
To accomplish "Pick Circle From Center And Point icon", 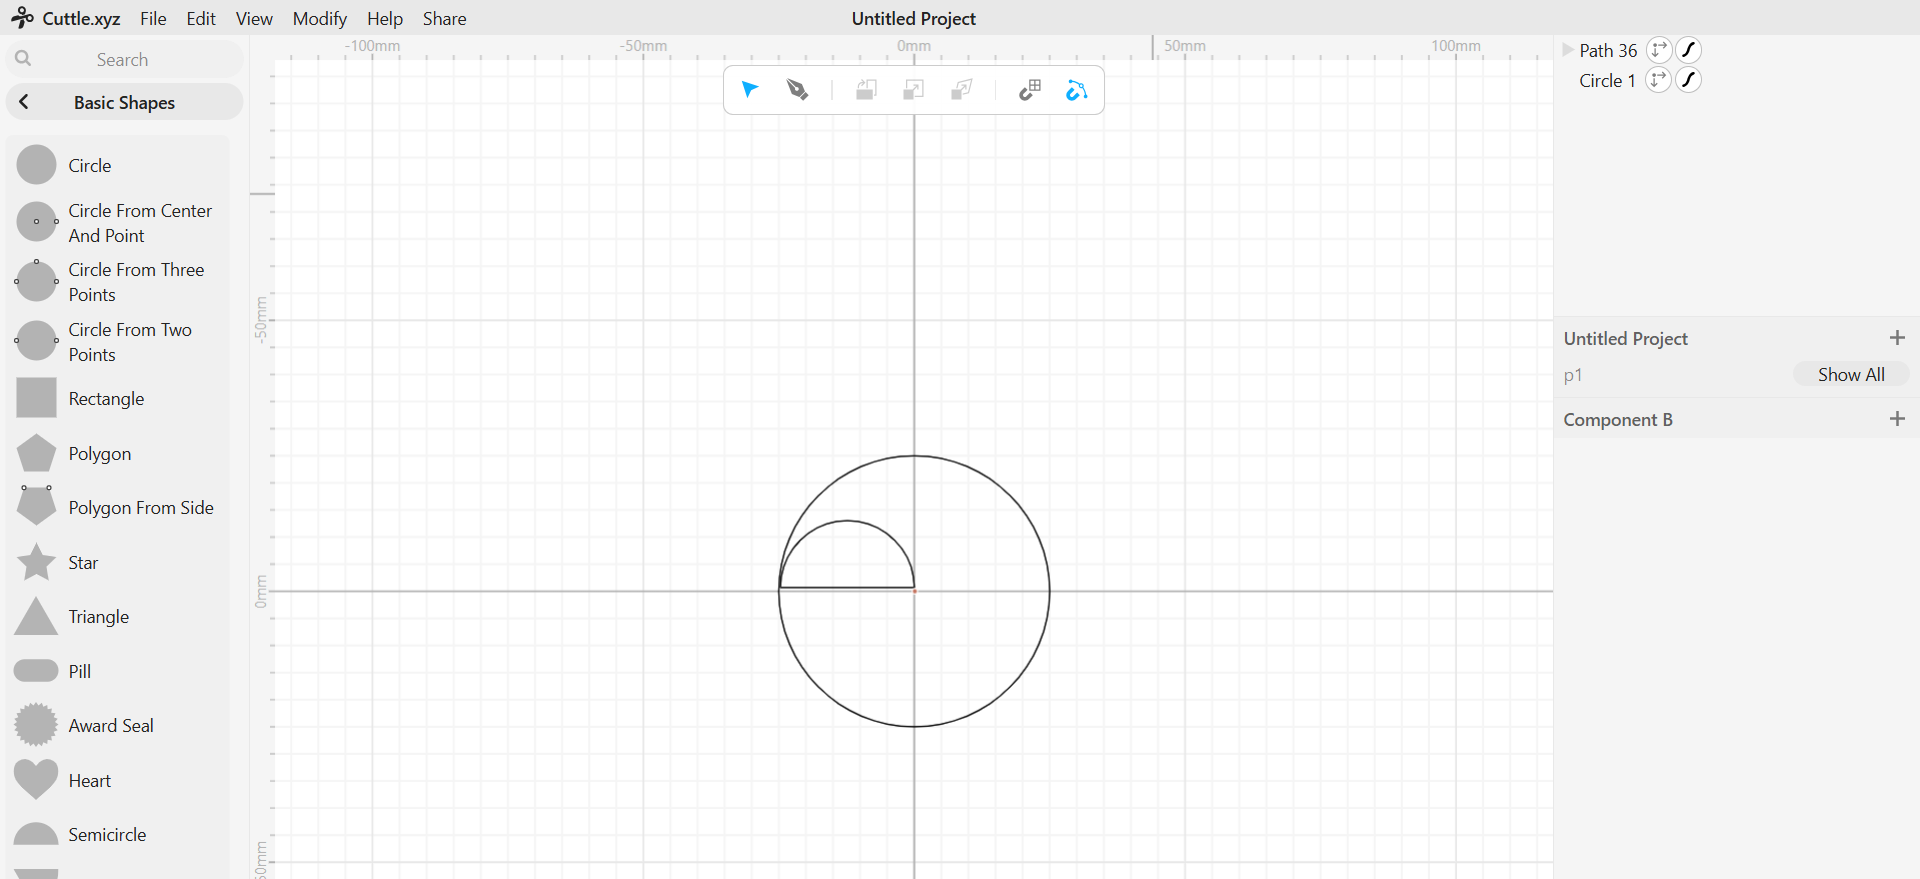I will click(x=37, y=222).
